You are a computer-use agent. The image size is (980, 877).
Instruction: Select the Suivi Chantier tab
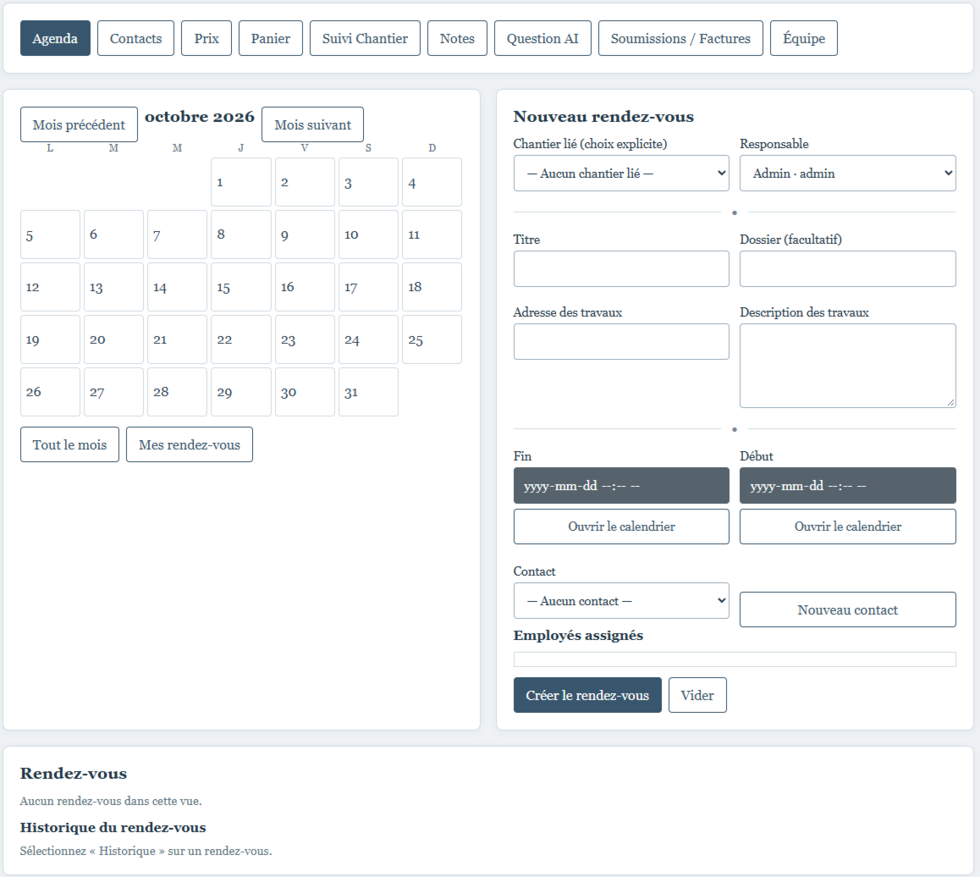(x=365, y=38)
